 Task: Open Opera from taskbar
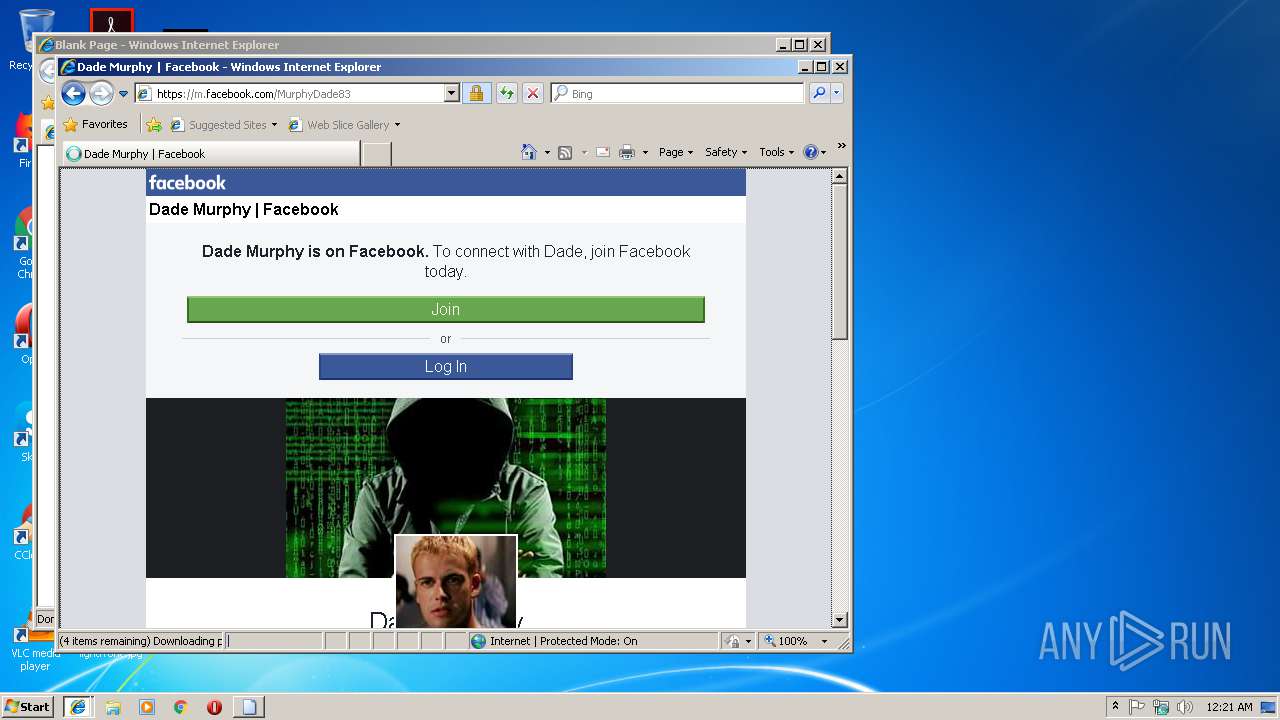click(214, 707)
